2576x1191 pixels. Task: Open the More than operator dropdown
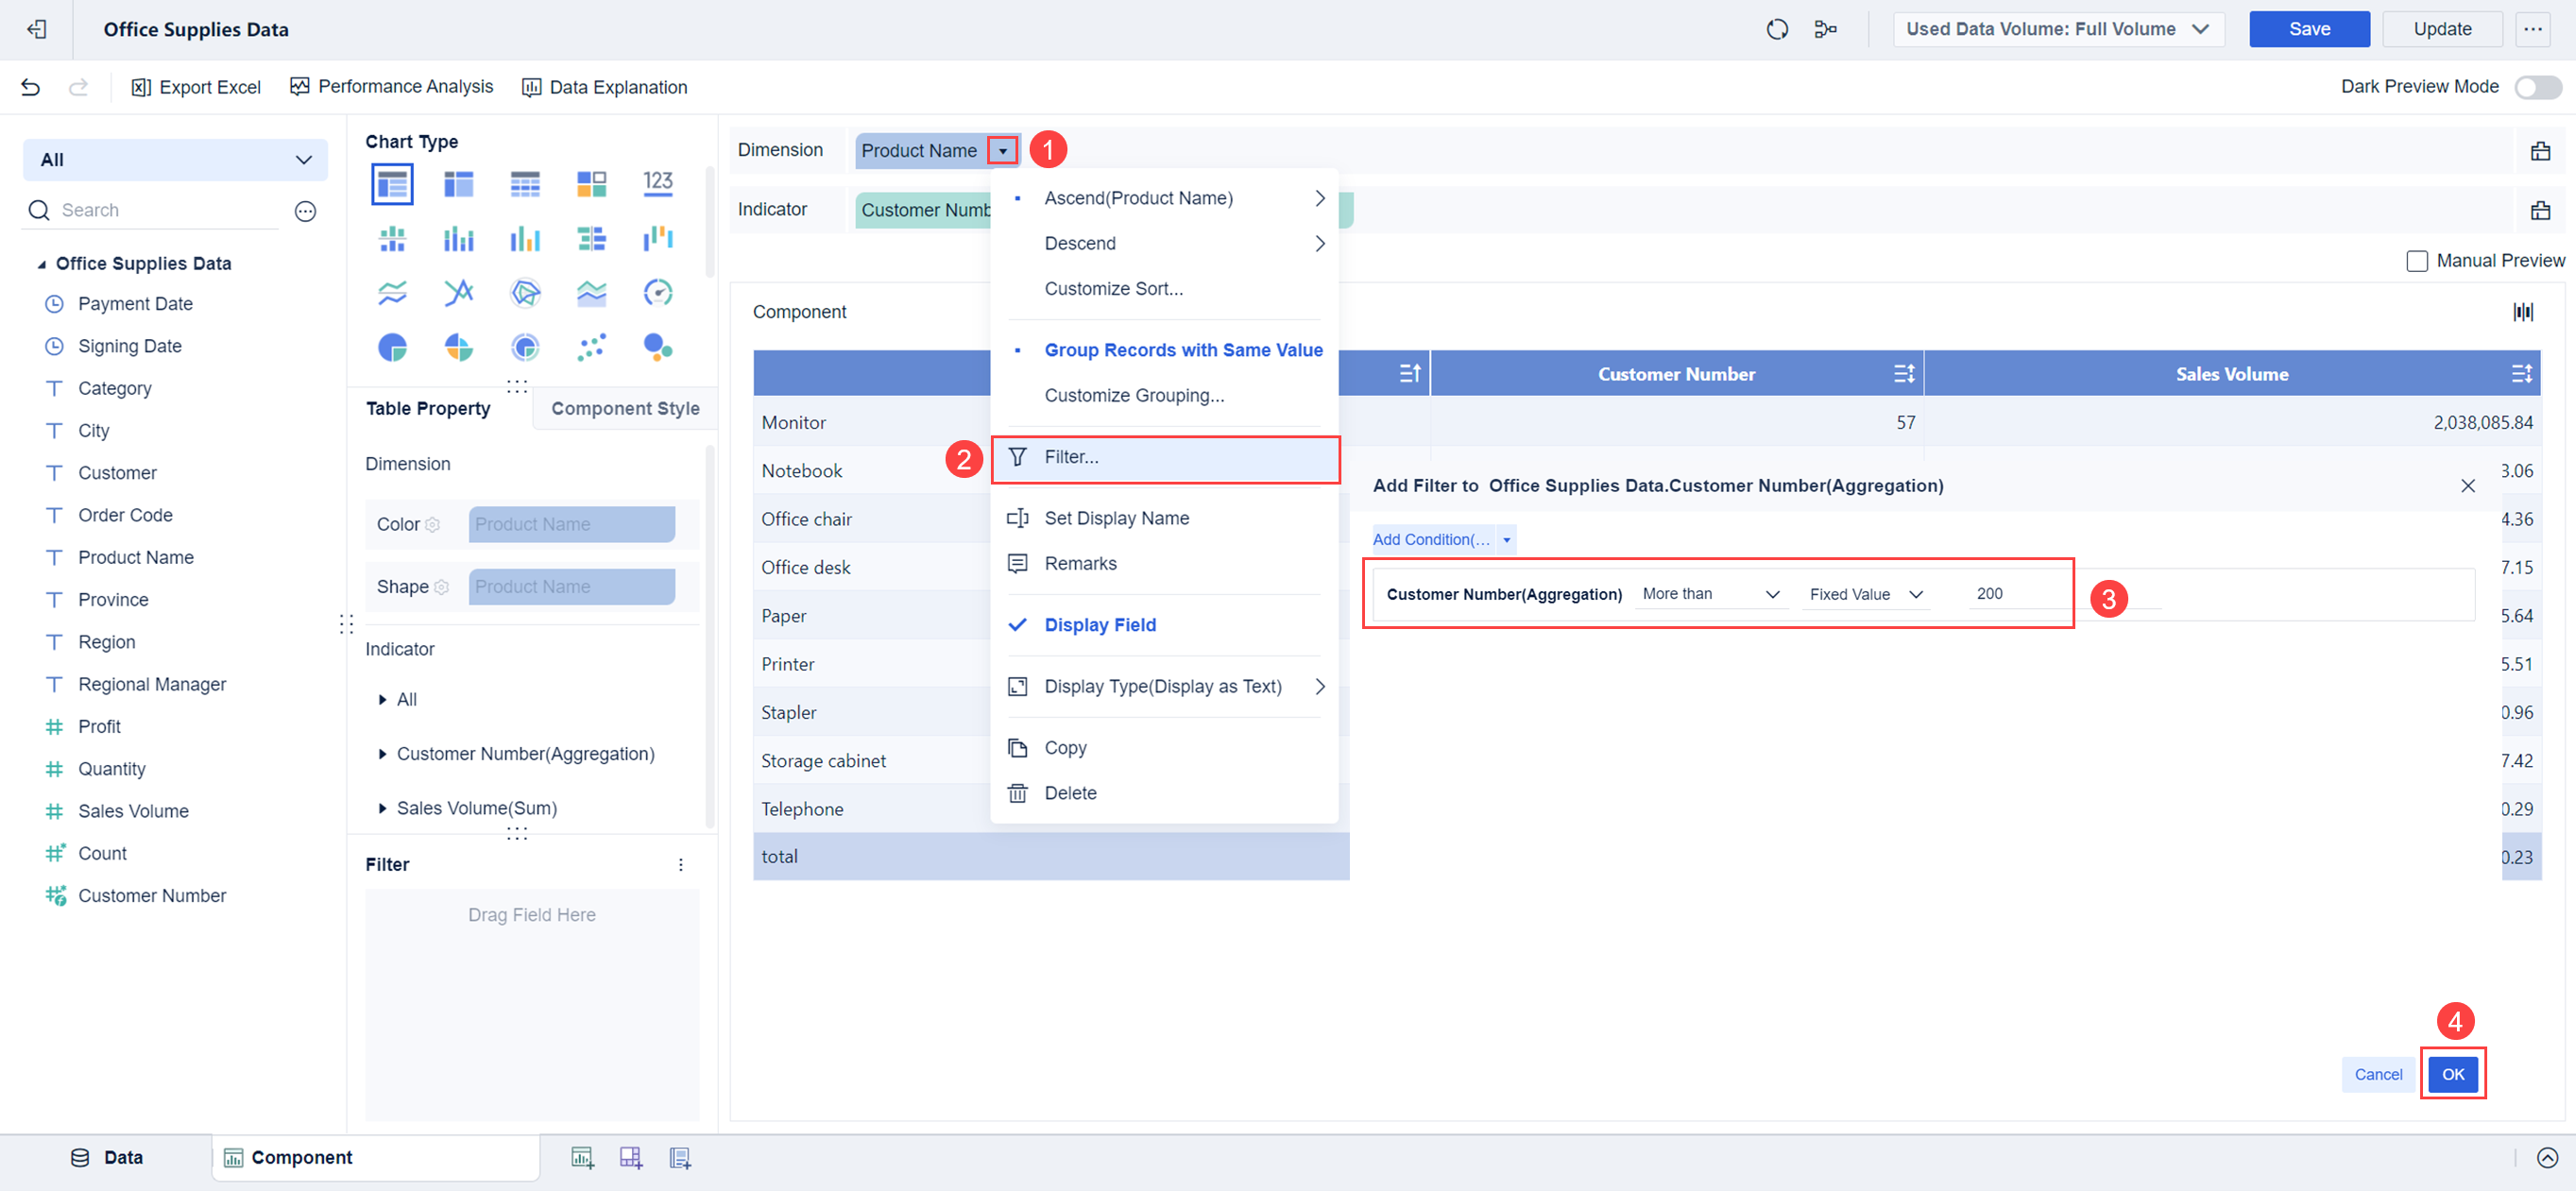pos(1710,594)
